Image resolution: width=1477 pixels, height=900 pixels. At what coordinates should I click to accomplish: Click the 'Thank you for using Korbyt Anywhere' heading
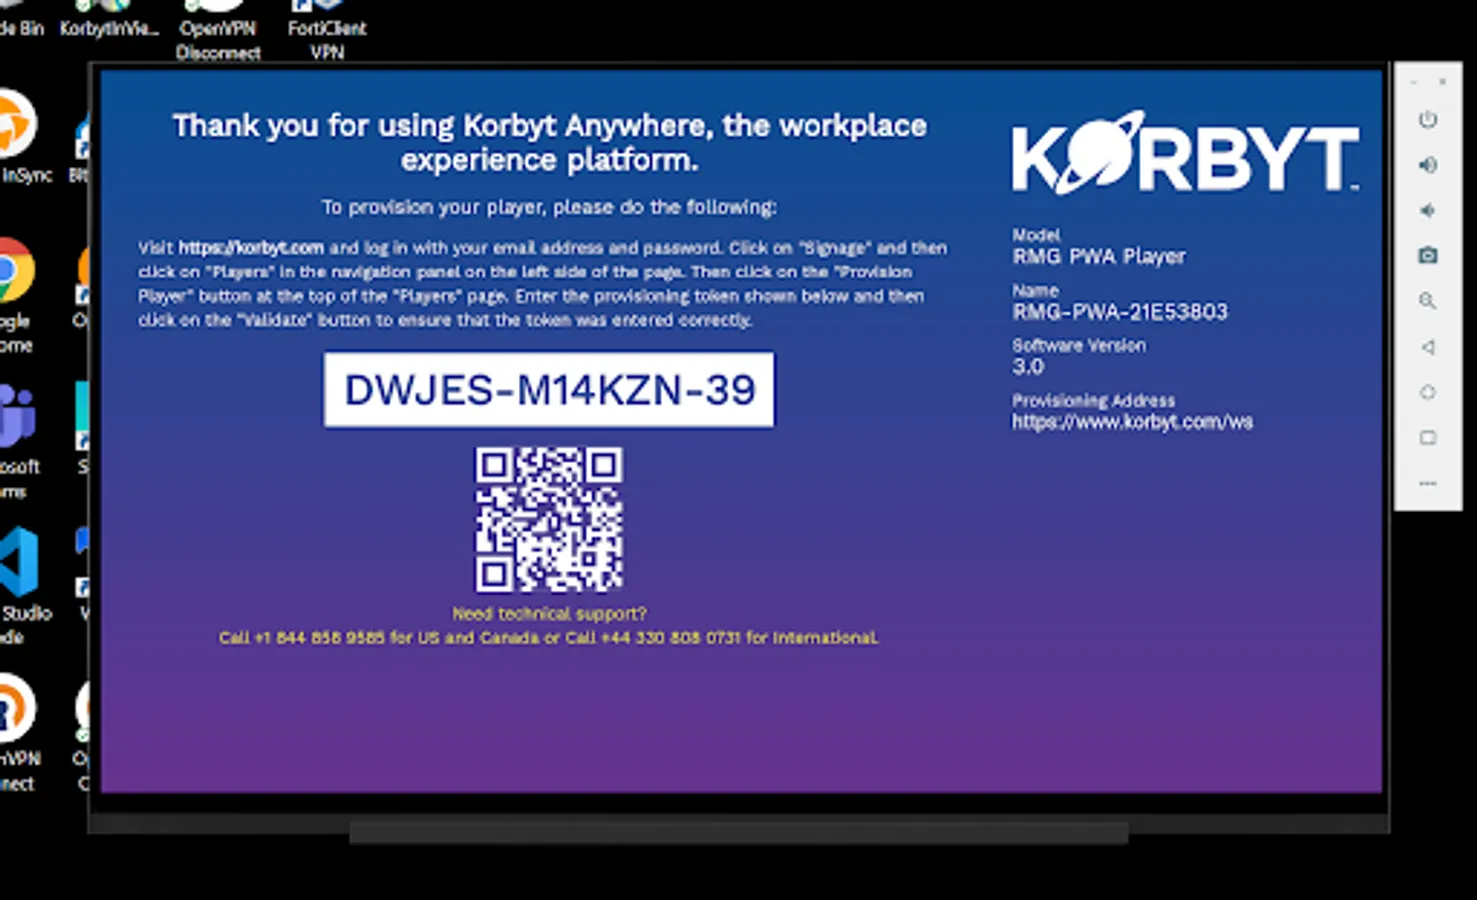549,142
